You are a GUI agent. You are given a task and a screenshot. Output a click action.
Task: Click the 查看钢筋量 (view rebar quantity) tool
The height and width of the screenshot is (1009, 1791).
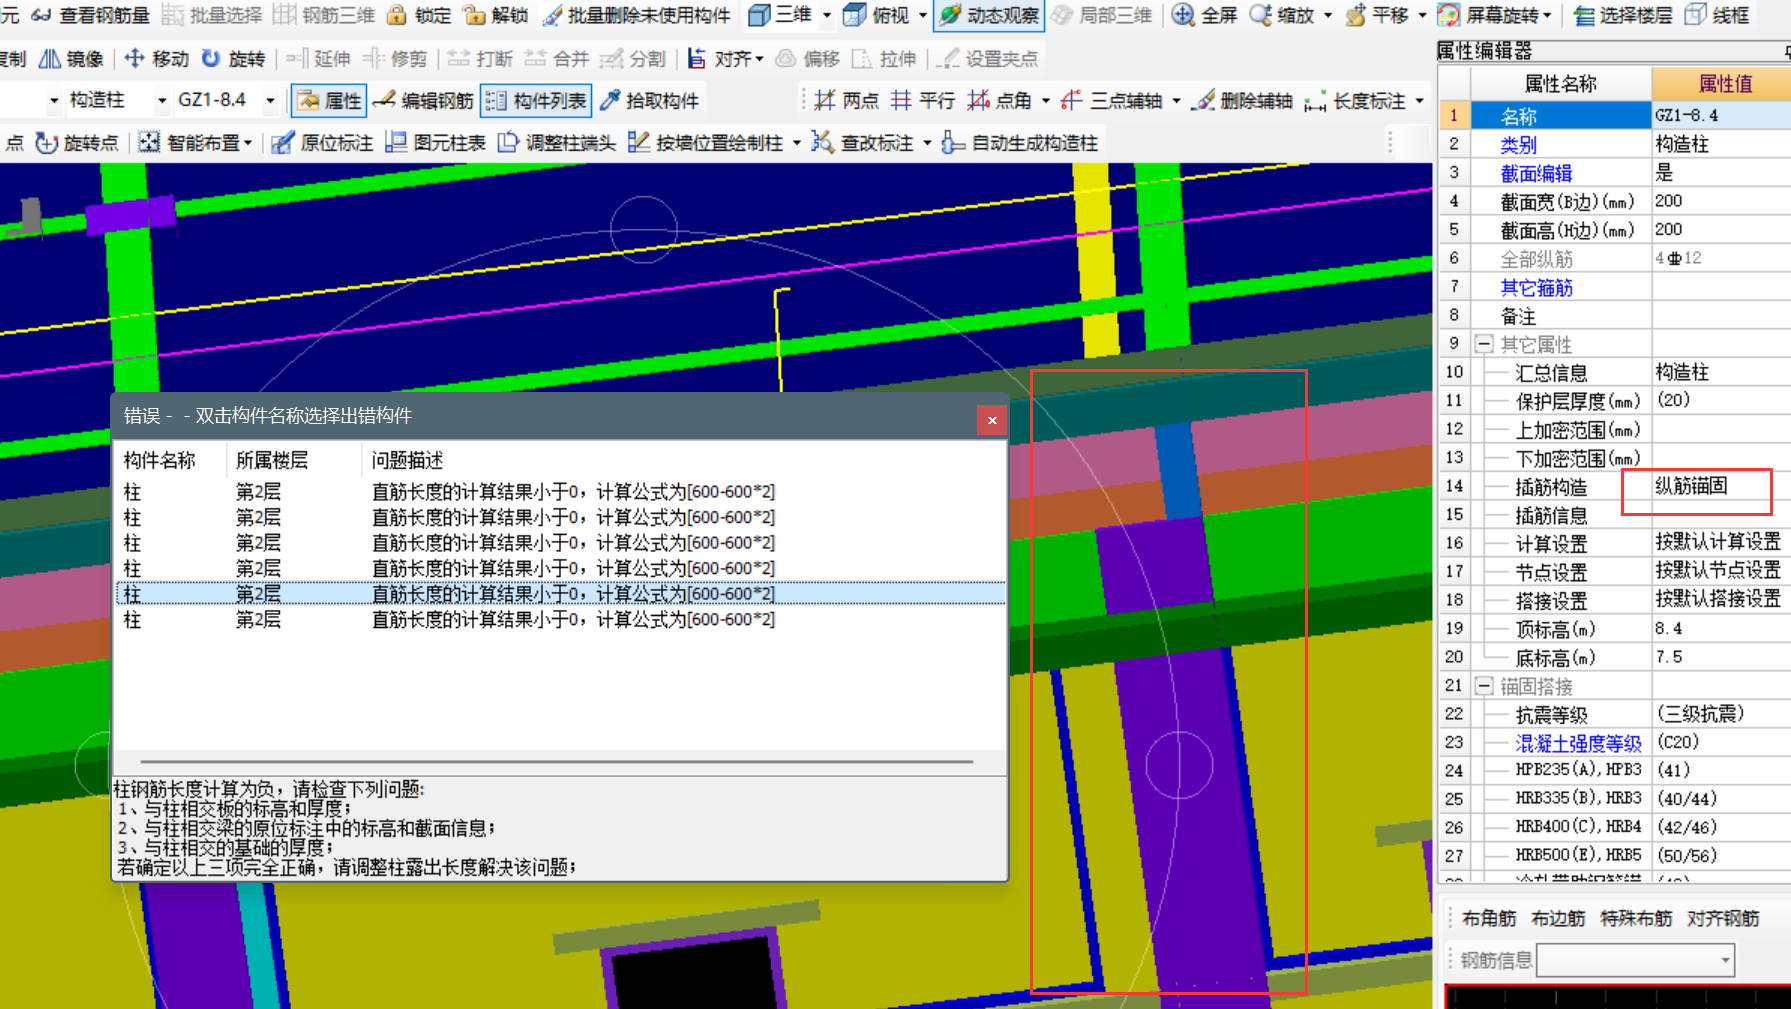pyautogui.click(x=90, y=15)
